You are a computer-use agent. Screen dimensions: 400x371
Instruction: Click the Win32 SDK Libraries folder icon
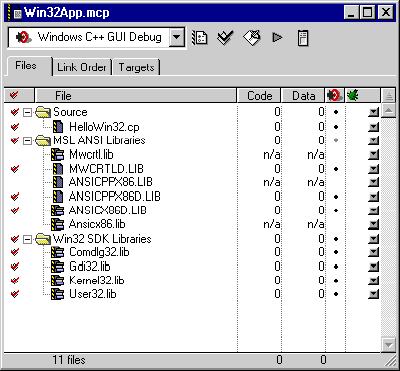tap(43, 239)
